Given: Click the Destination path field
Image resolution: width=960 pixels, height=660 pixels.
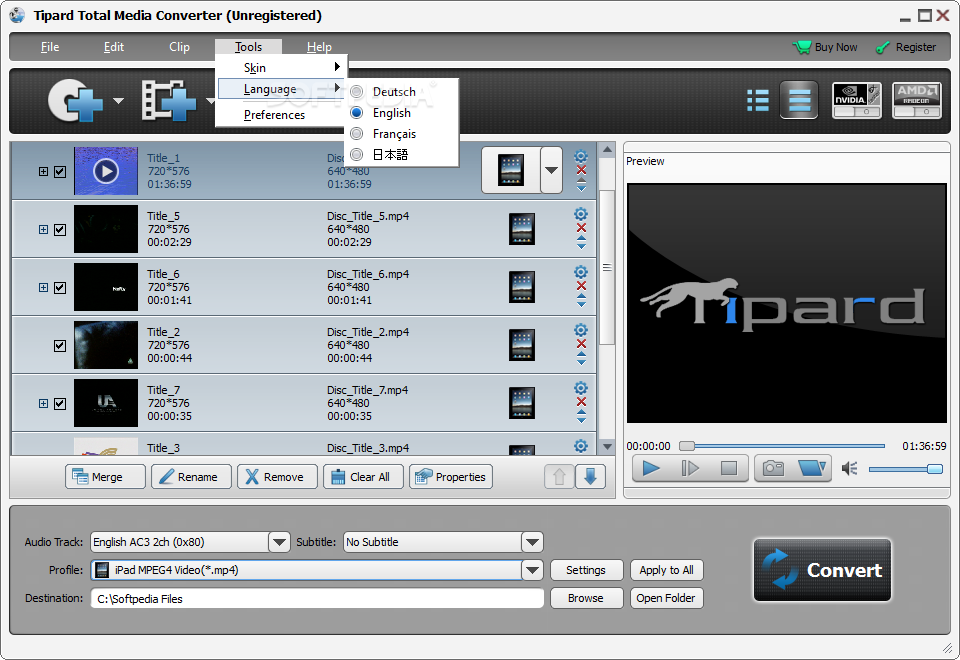Looking at the screenshot, I should (317, 598).
